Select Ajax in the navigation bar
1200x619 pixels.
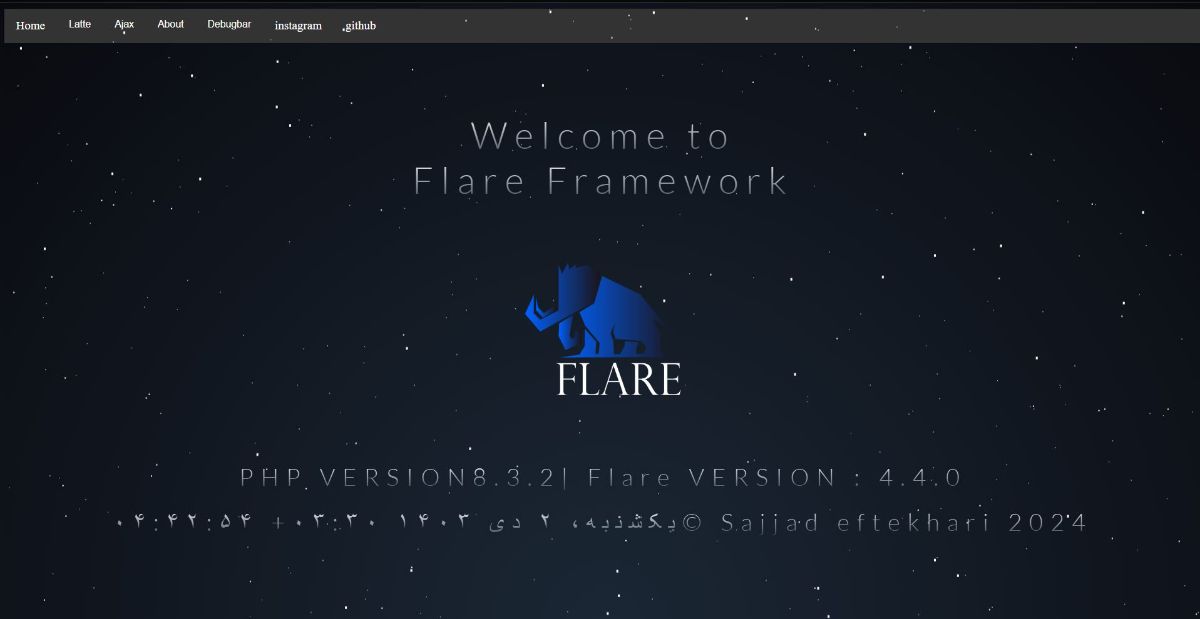tap(124, 24)
